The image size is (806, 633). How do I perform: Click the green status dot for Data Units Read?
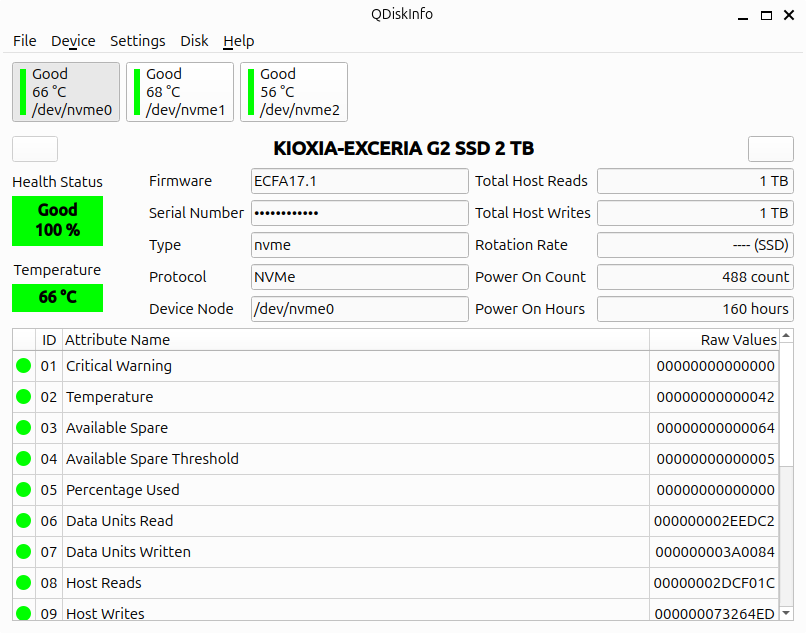tap(24, 520)
